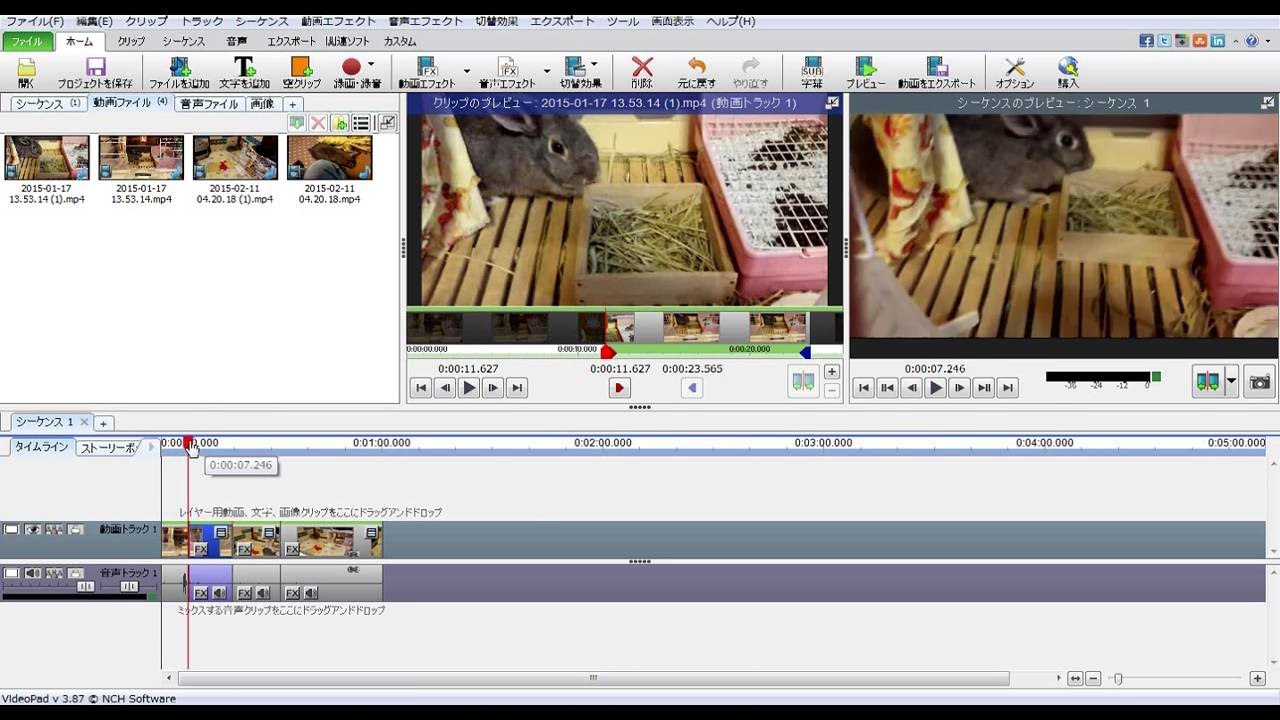Expand help icon dropdown arrow
This screenshot has width=1280, height=720.
tap(1266, 41)
